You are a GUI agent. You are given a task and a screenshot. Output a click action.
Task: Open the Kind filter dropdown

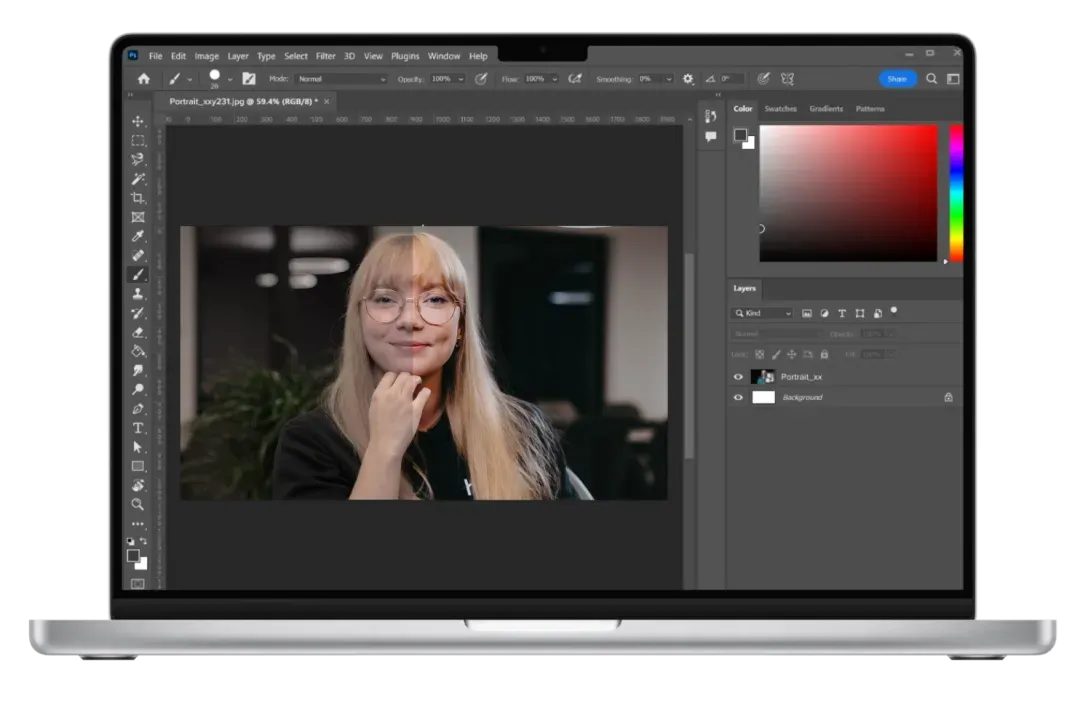[762, 313]
